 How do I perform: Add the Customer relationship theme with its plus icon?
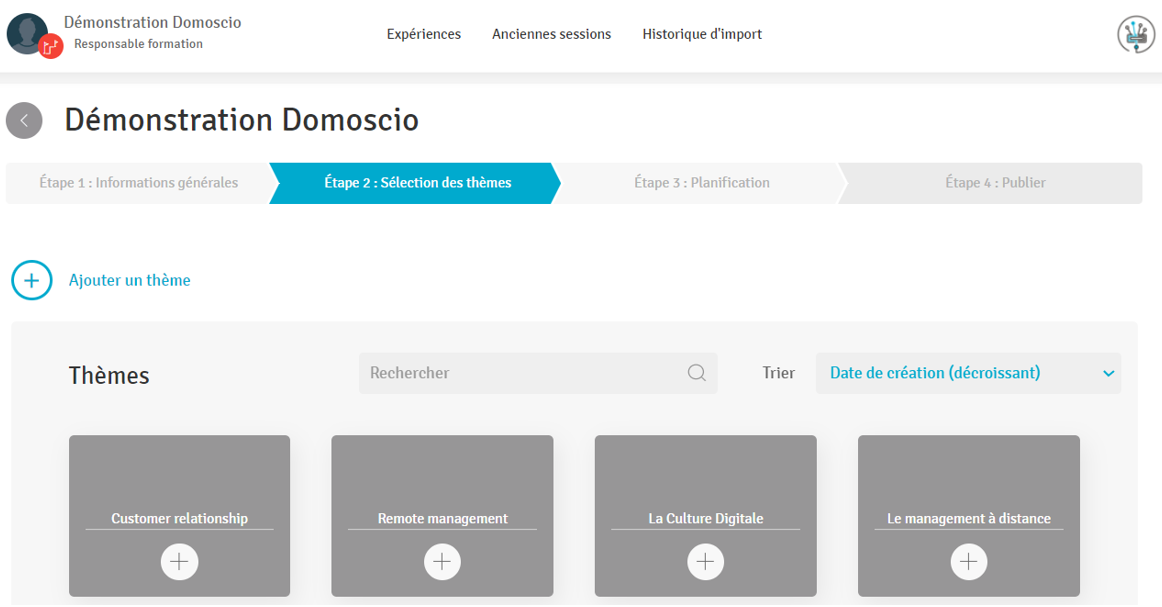[x=179, y=562]
